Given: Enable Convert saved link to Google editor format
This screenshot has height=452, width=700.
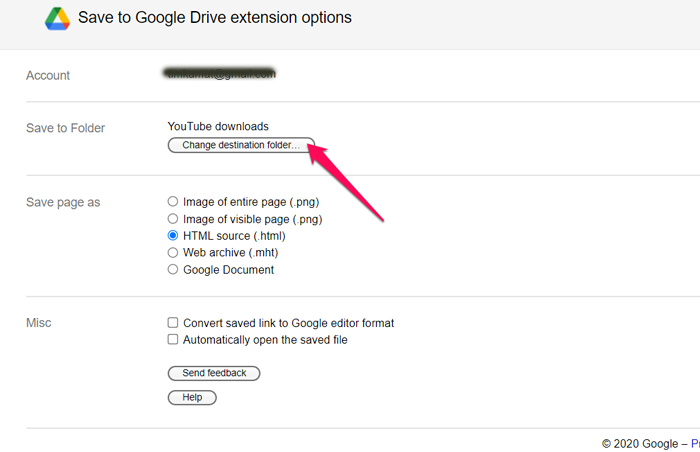Looking at the screenshot, I should pos(173,322).
